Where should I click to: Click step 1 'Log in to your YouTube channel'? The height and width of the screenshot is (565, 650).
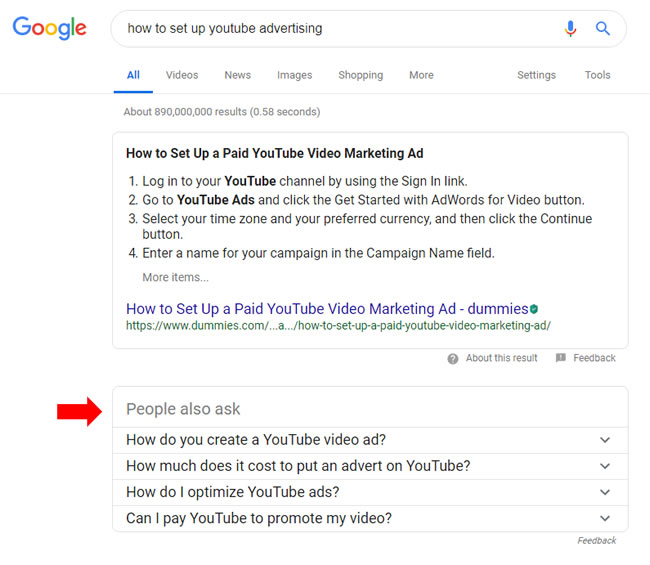coord(305,181)
